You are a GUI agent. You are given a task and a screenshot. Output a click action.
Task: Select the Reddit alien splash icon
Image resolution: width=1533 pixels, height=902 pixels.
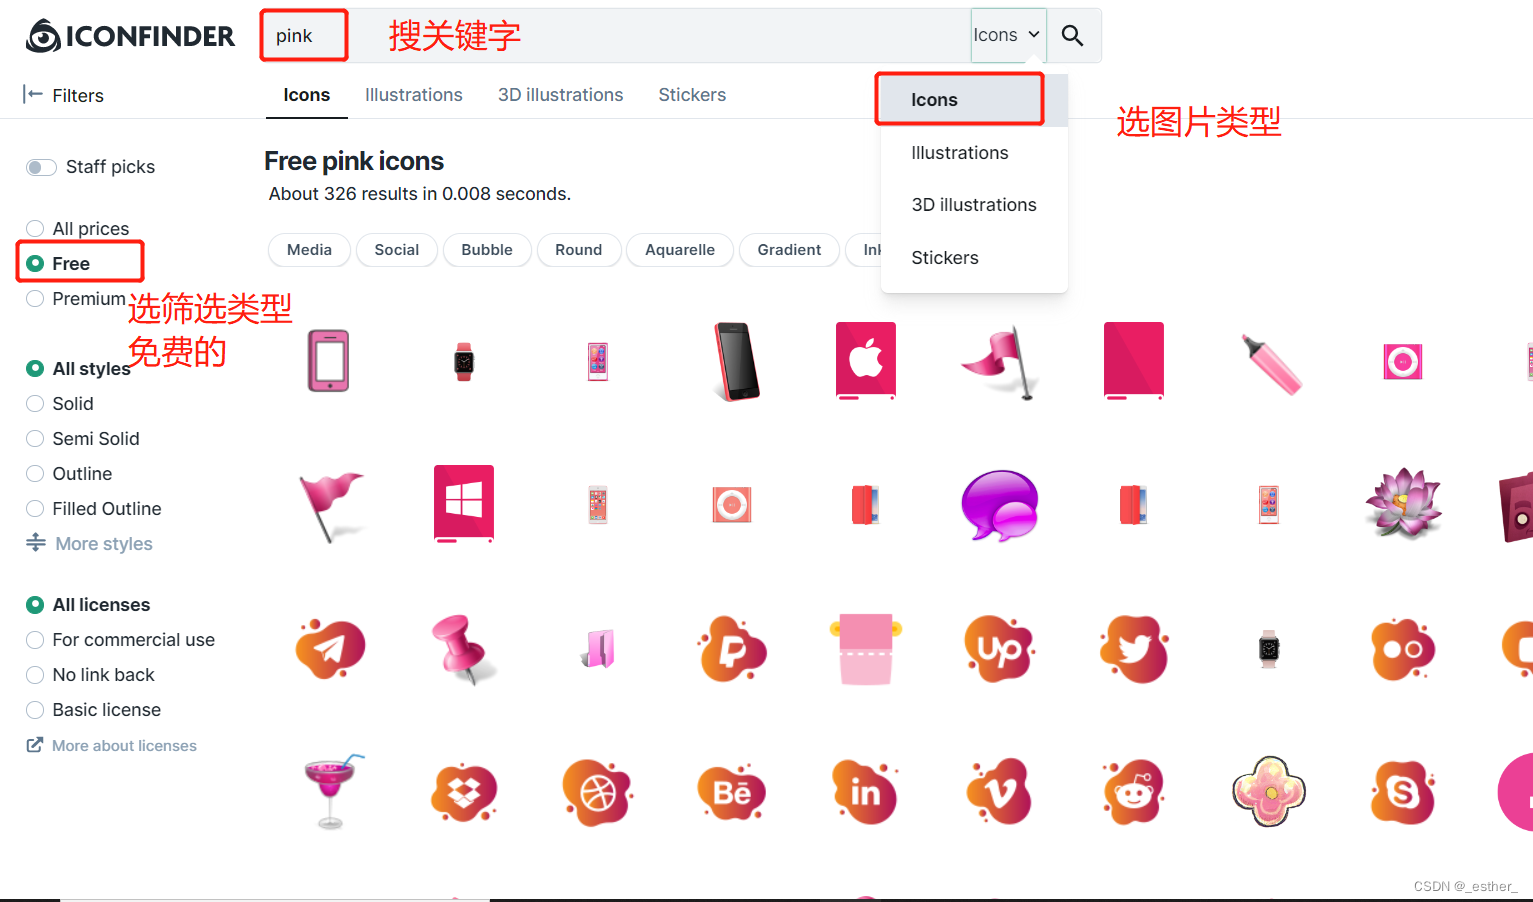click(x=1134, y=792)
